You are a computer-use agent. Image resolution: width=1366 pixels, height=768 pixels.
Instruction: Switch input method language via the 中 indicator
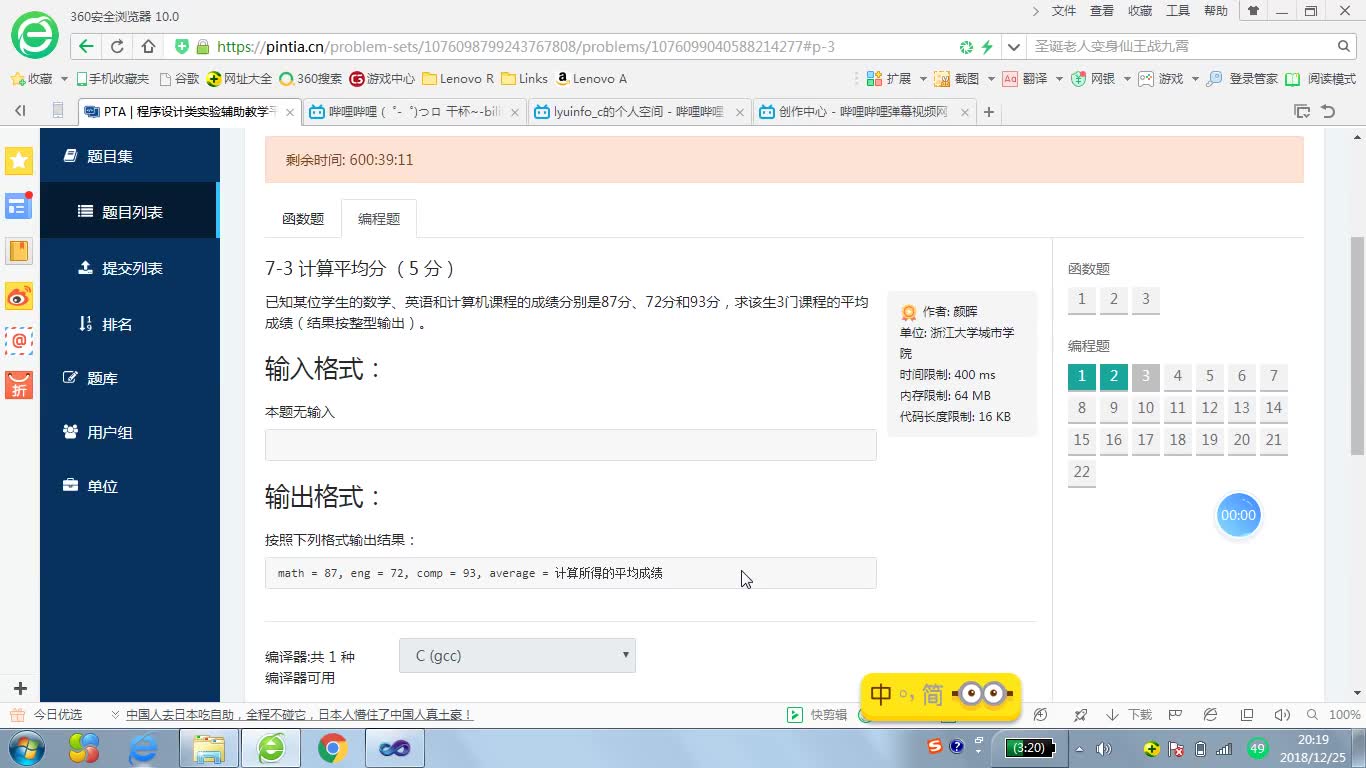click(x=880, y=694)
